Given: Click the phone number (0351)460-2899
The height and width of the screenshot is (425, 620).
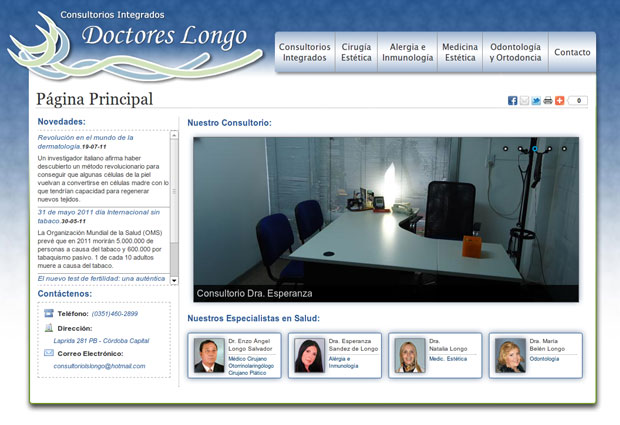Looking at the screenshot, I should pos(115,314).
